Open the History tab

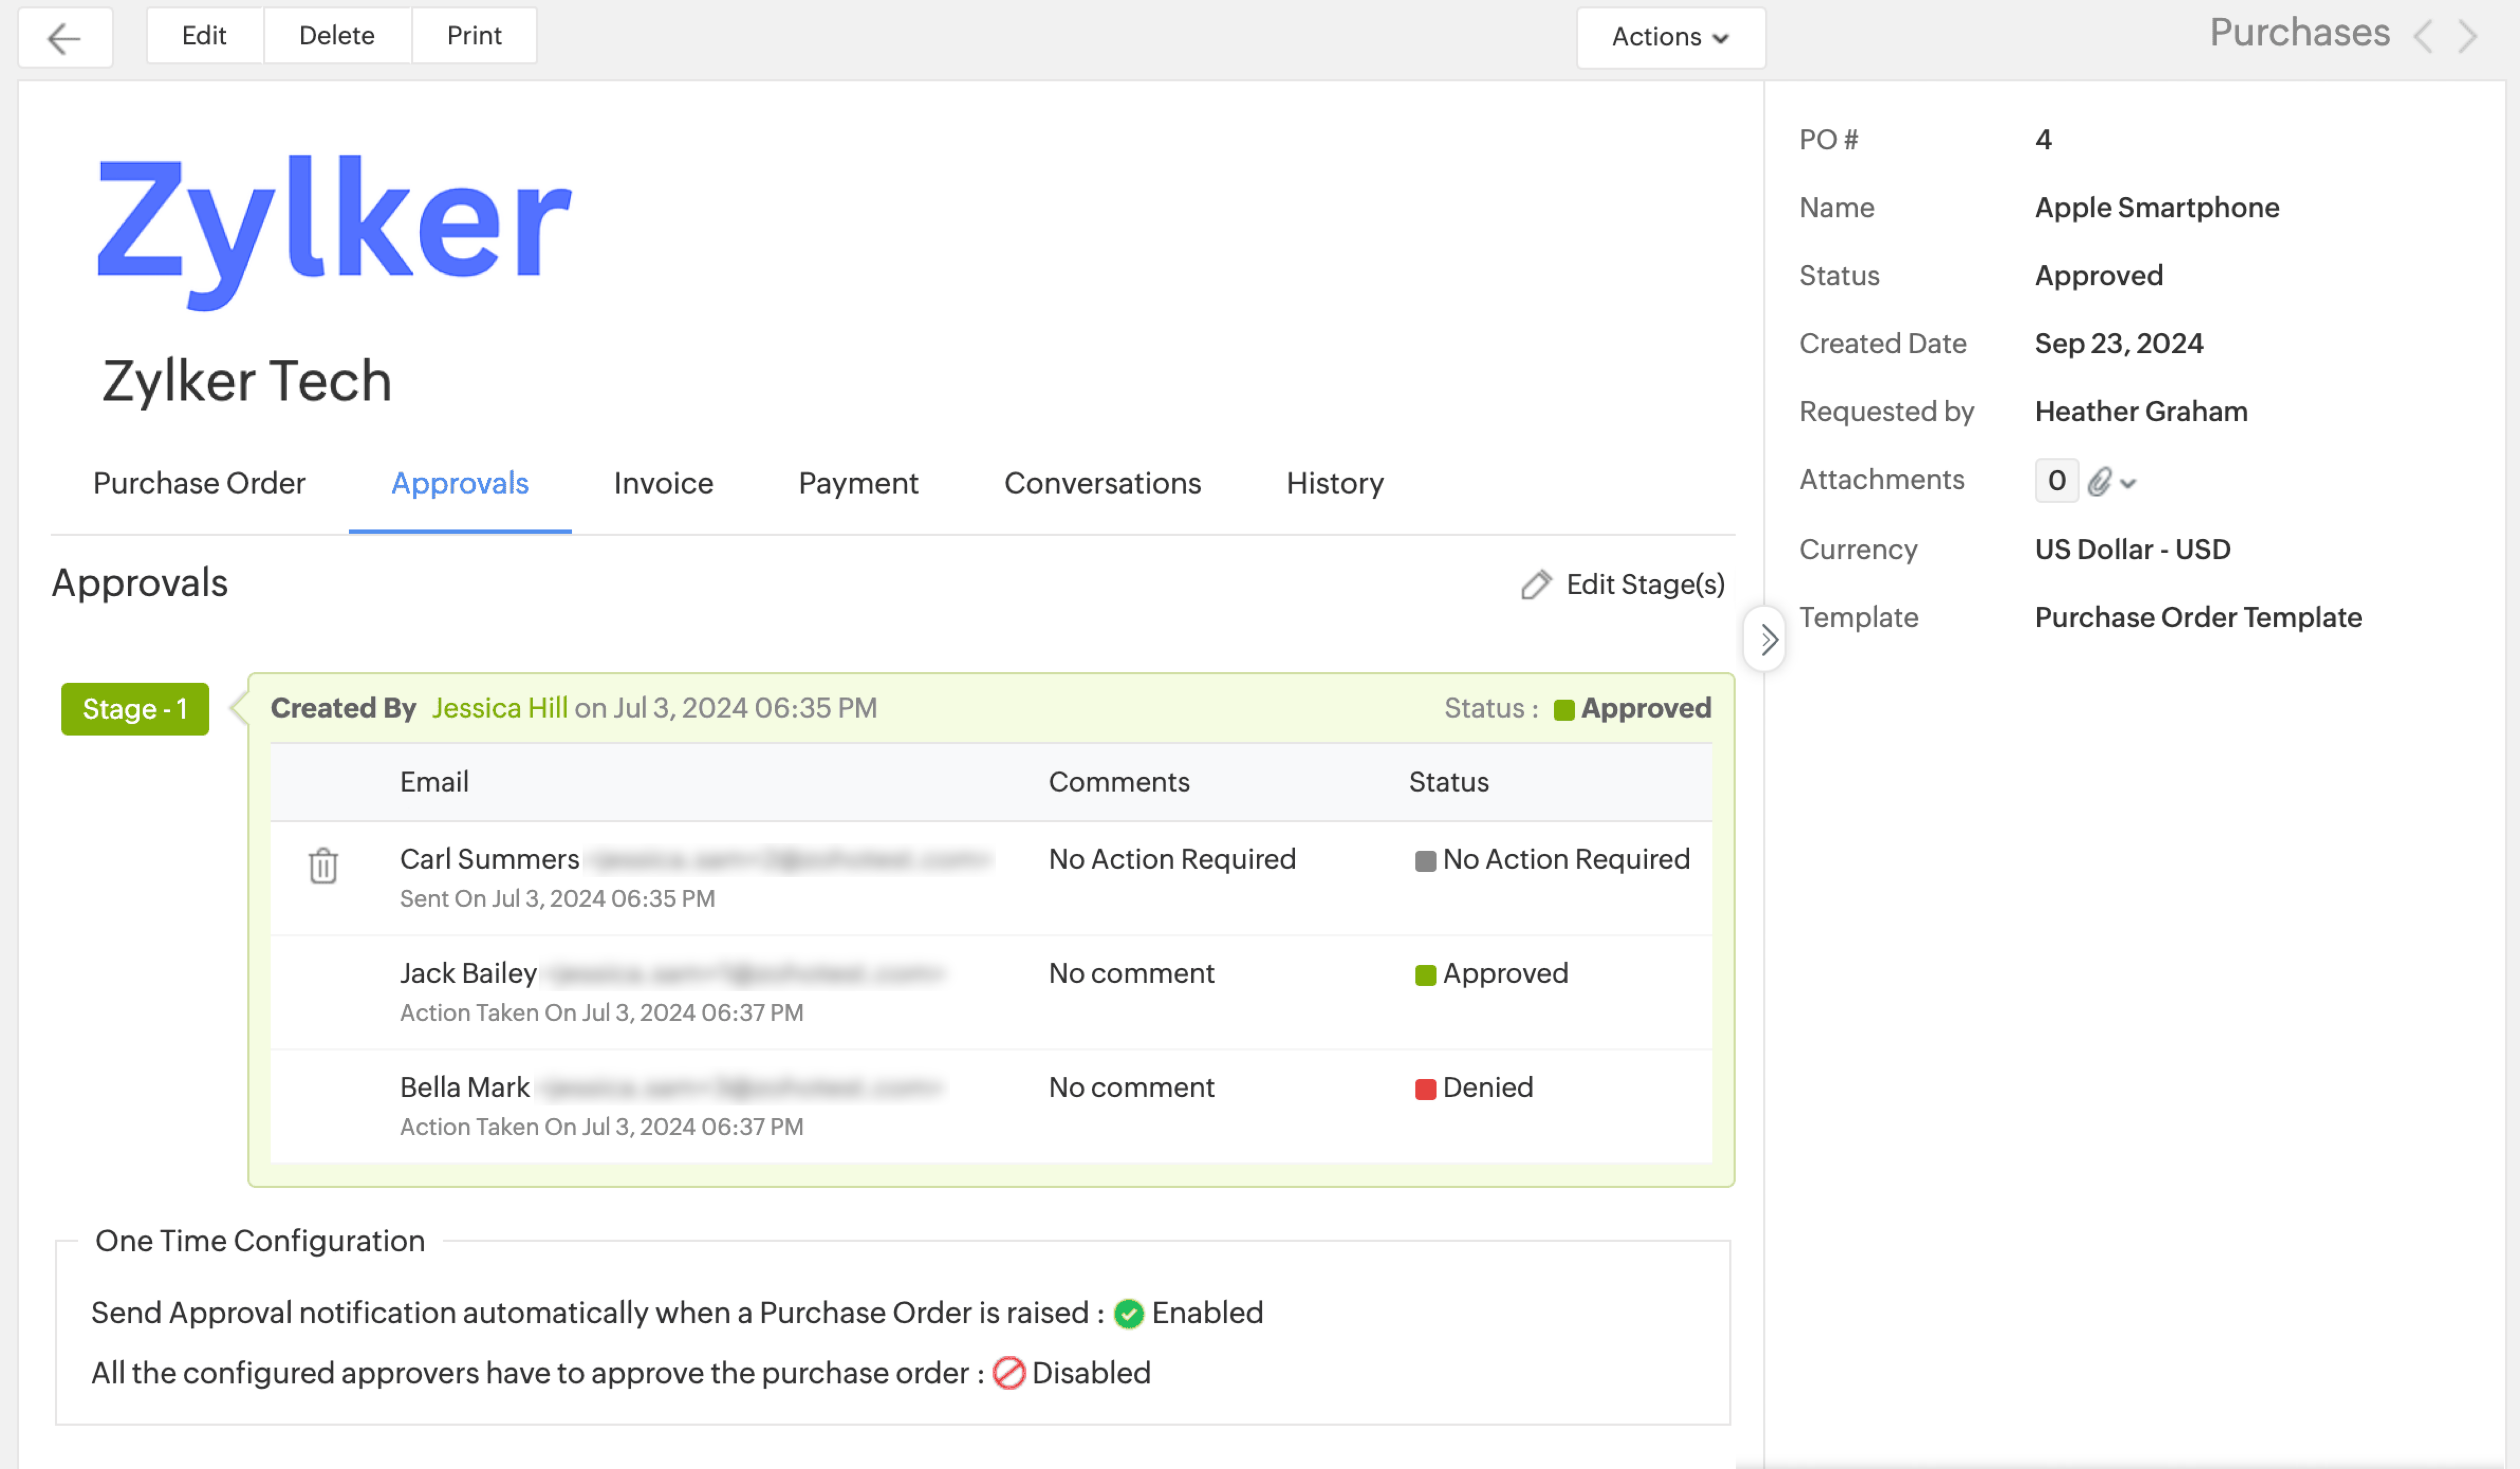tap(1334, 483)
